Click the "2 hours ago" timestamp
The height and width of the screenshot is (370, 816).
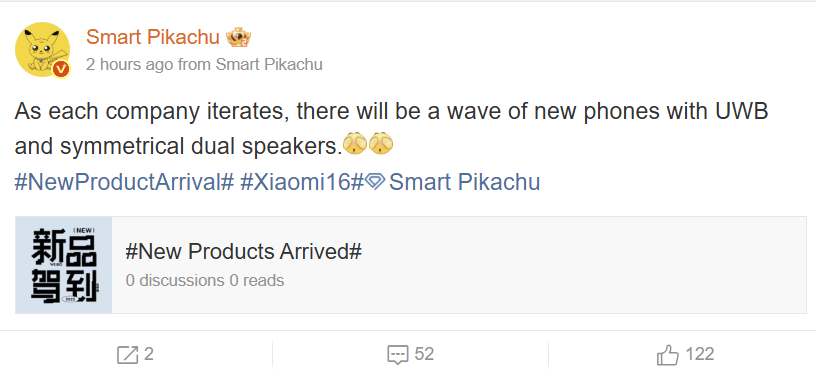130,65
